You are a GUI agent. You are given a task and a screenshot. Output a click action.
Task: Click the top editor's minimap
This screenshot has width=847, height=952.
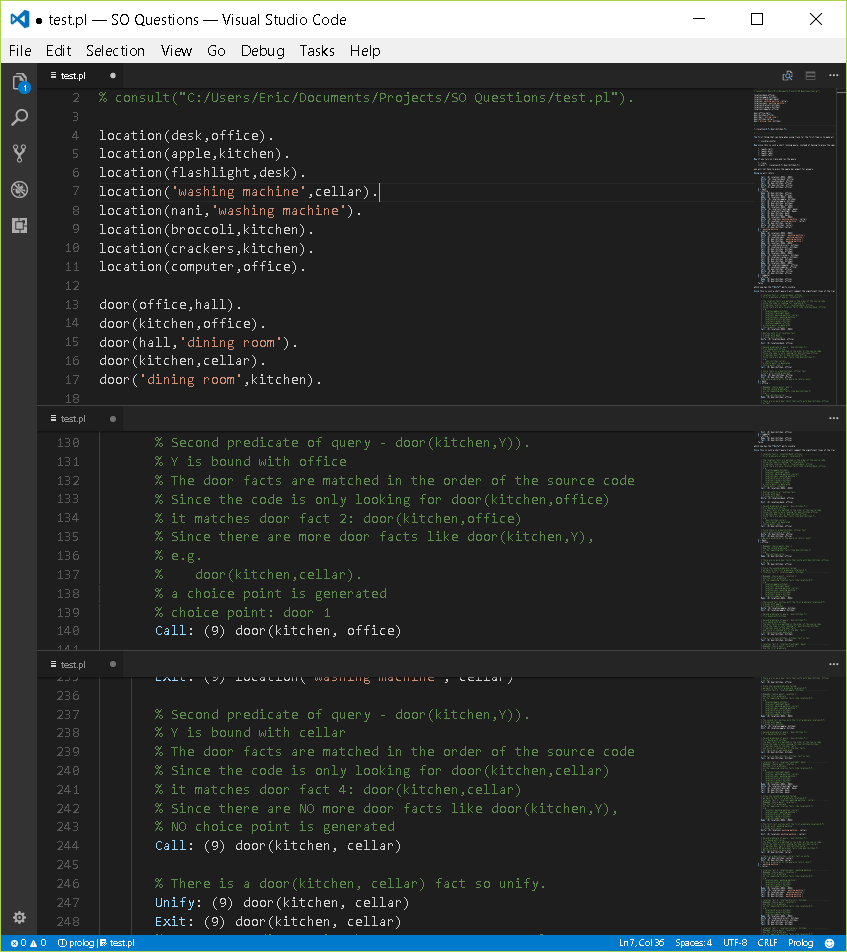(x=795, y=246)
